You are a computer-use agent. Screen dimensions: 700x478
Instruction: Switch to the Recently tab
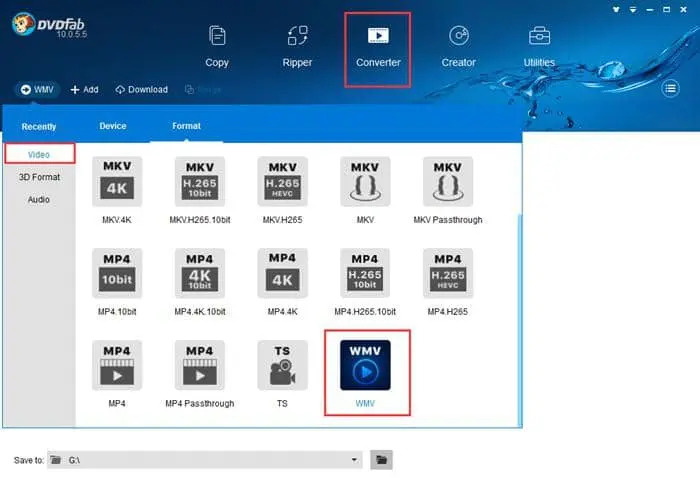(x=39, y=127)
